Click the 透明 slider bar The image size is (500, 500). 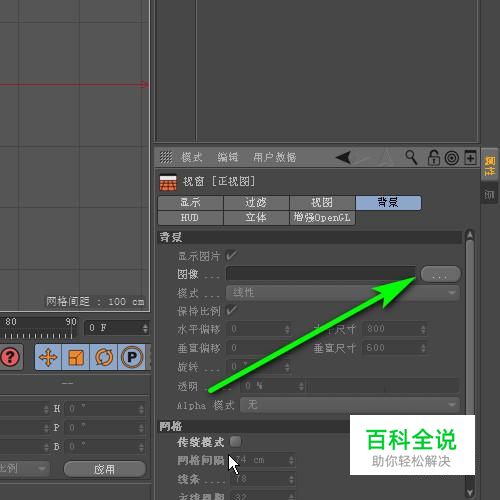[x=383, y=386]
